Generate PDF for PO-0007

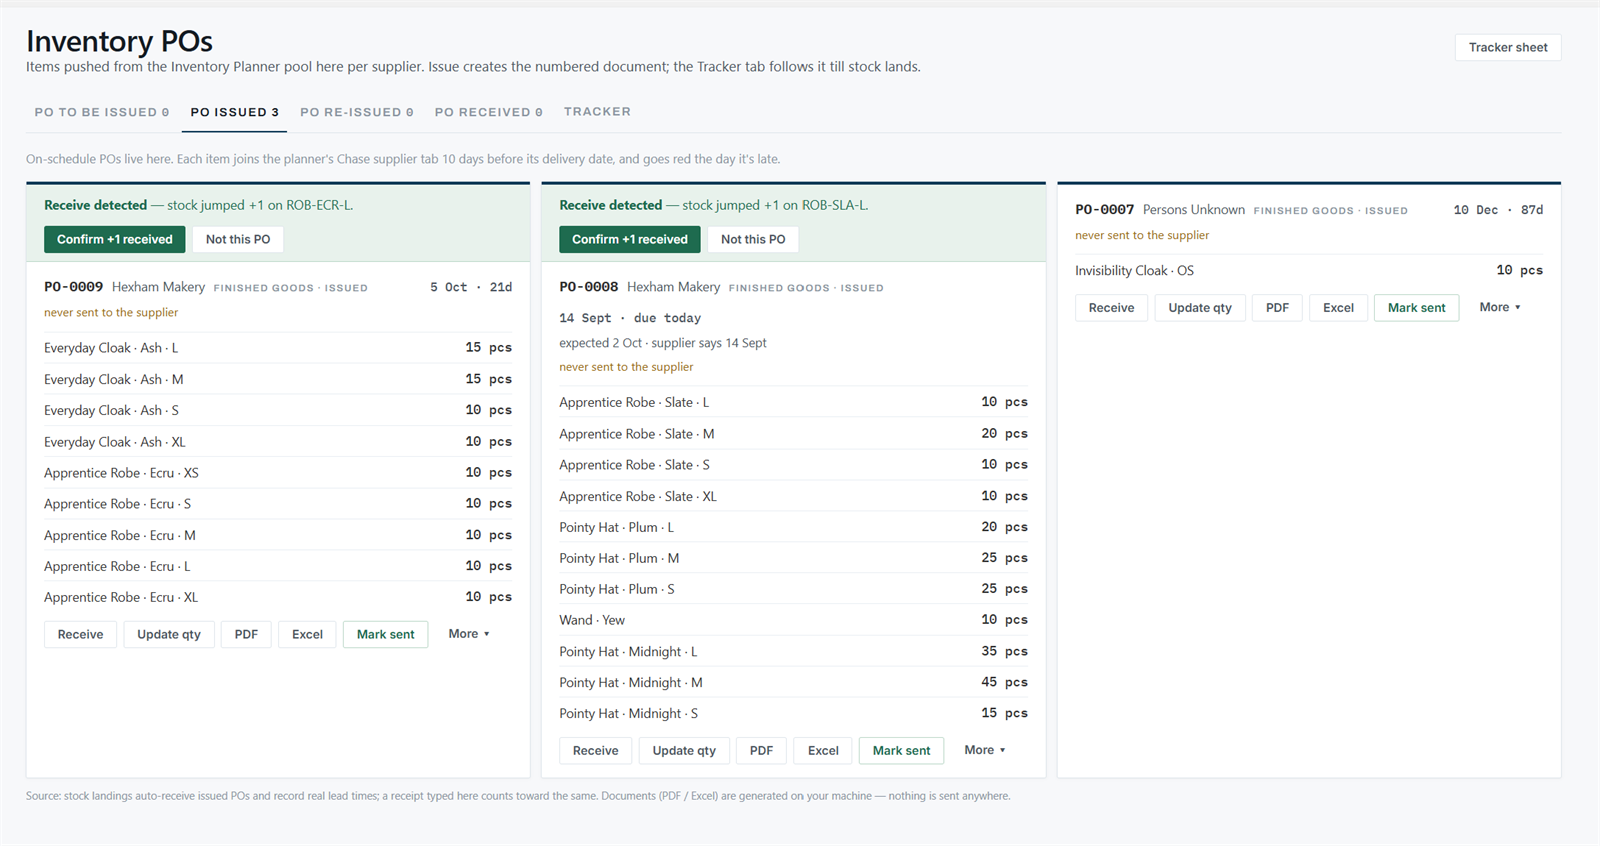1277,307
